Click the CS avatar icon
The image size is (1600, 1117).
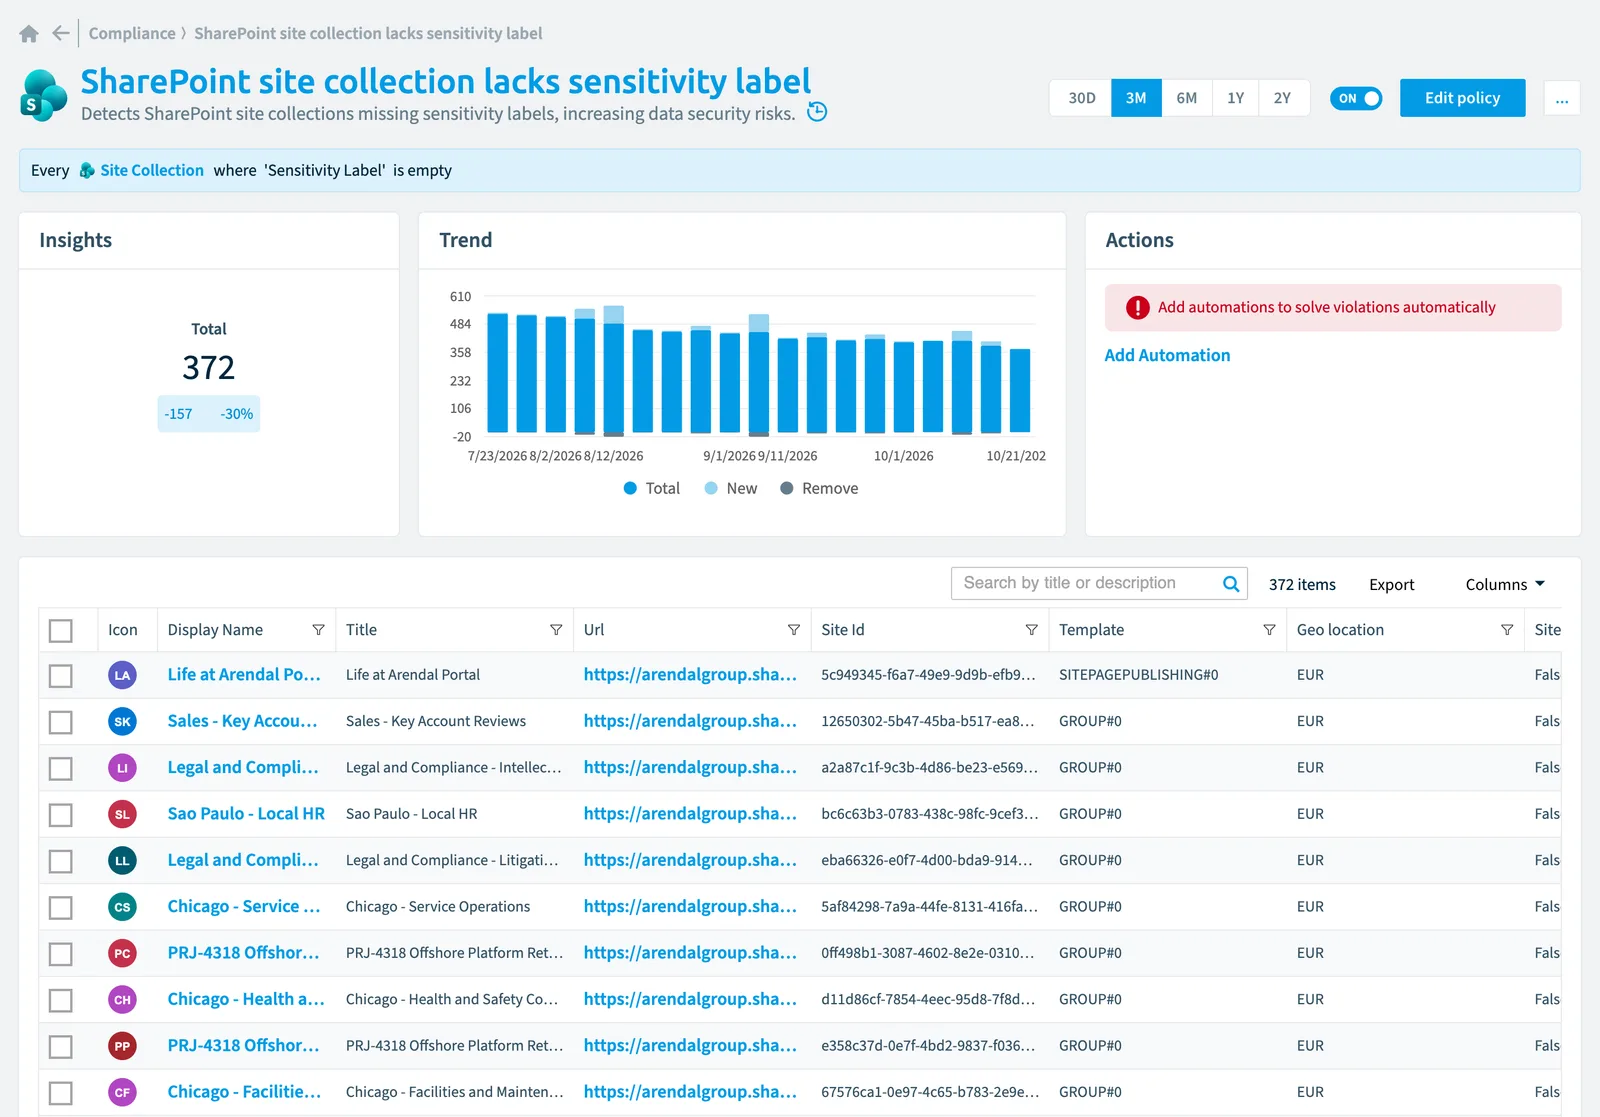122,907
